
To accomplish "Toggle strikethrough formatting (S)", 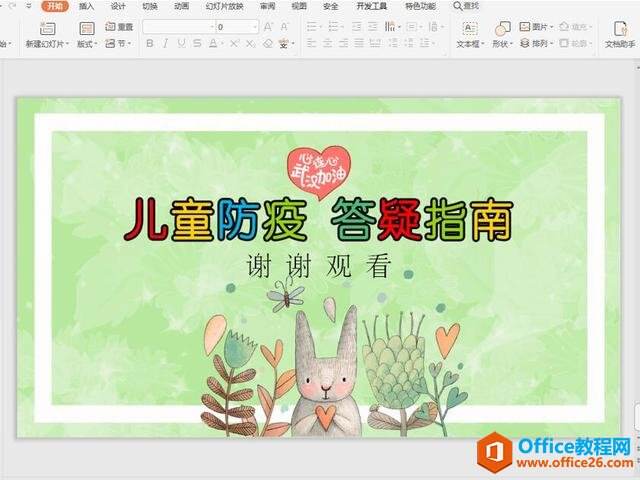I will (x=197, y=43).
